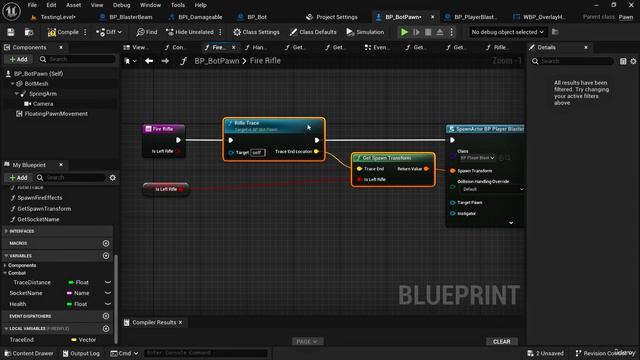Open the Content Drawer

tap(29, 353)
